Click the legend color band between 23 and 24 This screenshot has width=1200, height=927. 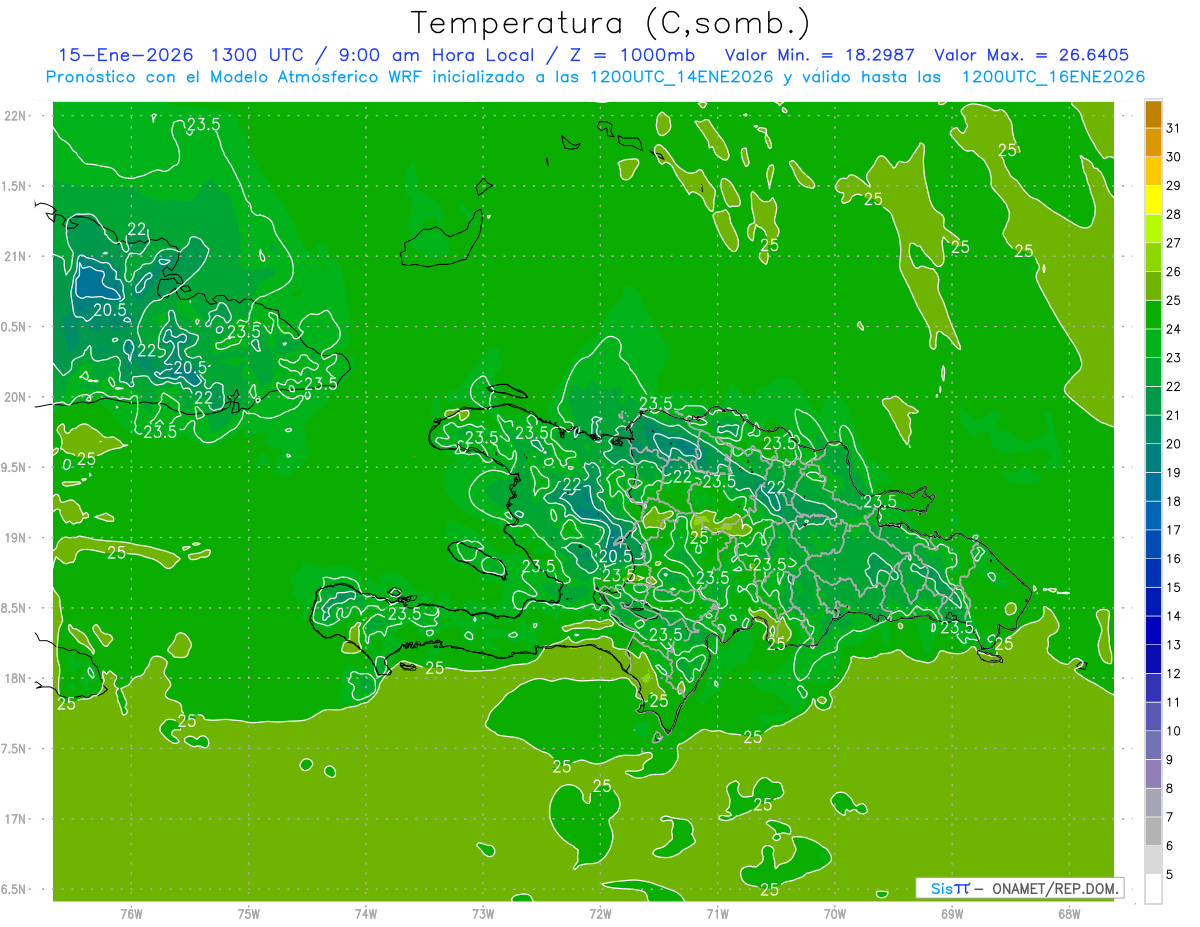pos(1153,345)
